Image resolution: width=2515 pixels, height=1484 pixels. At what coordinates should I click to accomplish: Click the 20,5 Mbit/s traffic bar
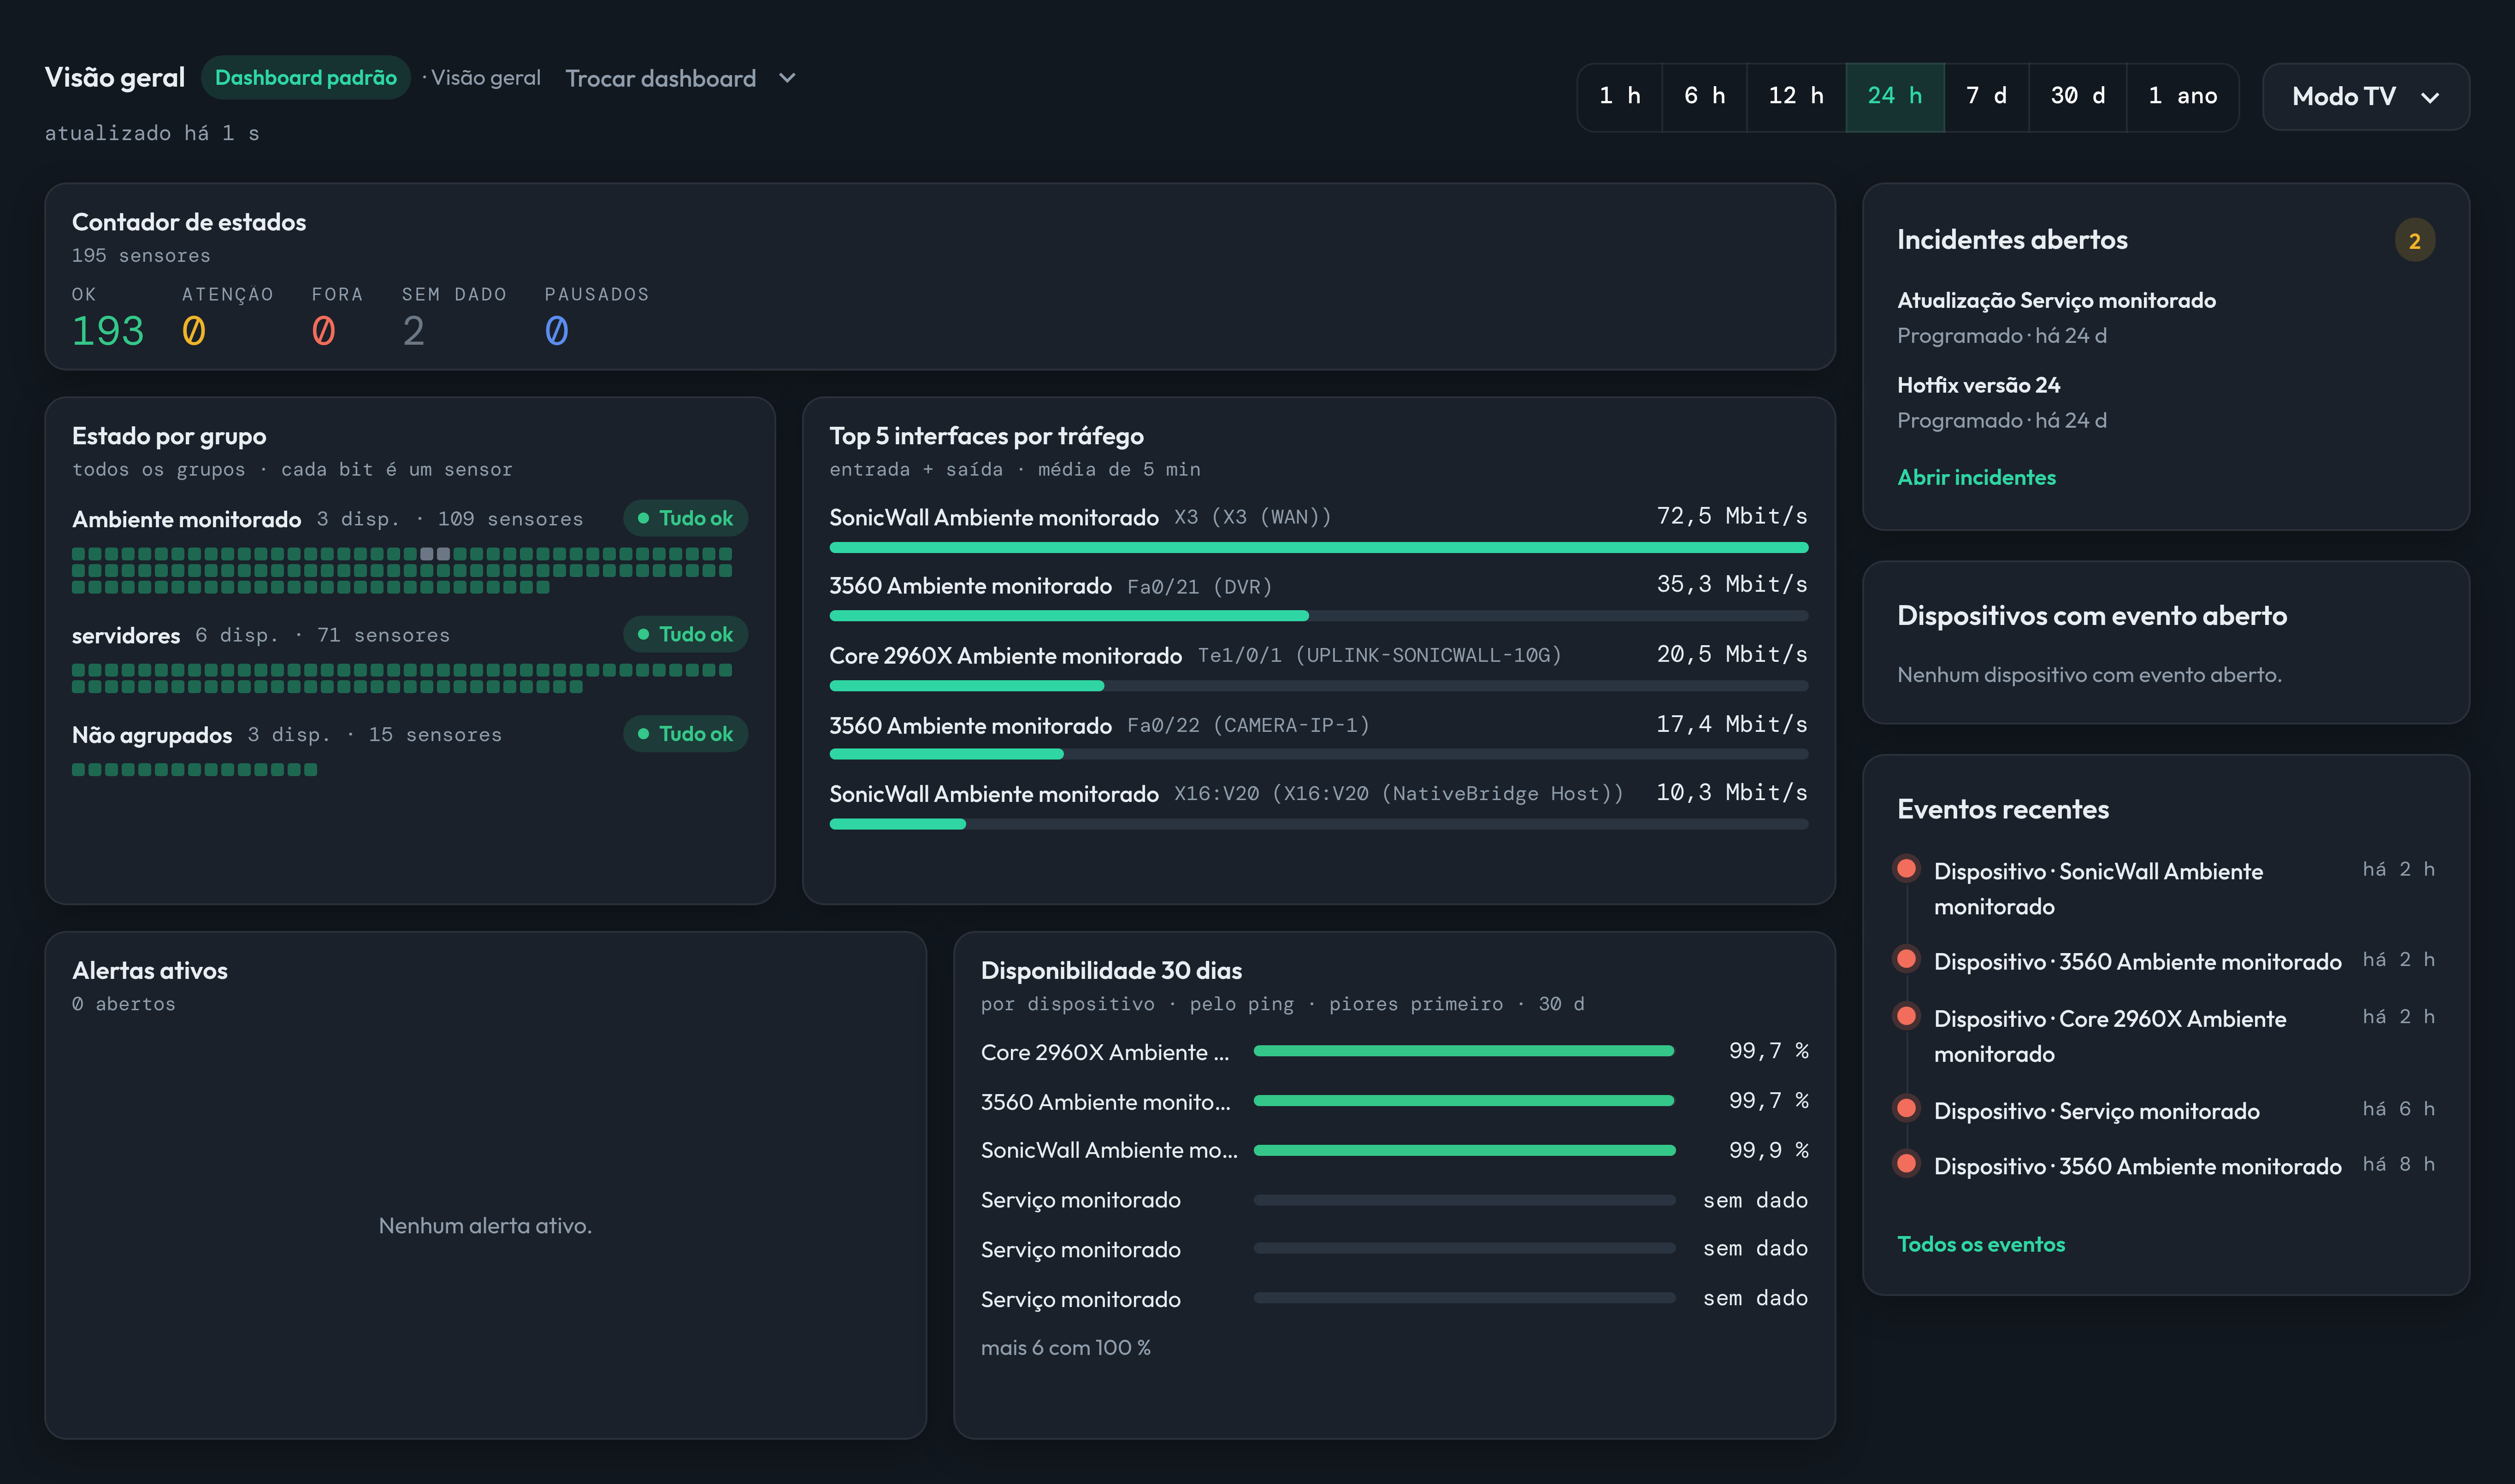(1318, 686)
